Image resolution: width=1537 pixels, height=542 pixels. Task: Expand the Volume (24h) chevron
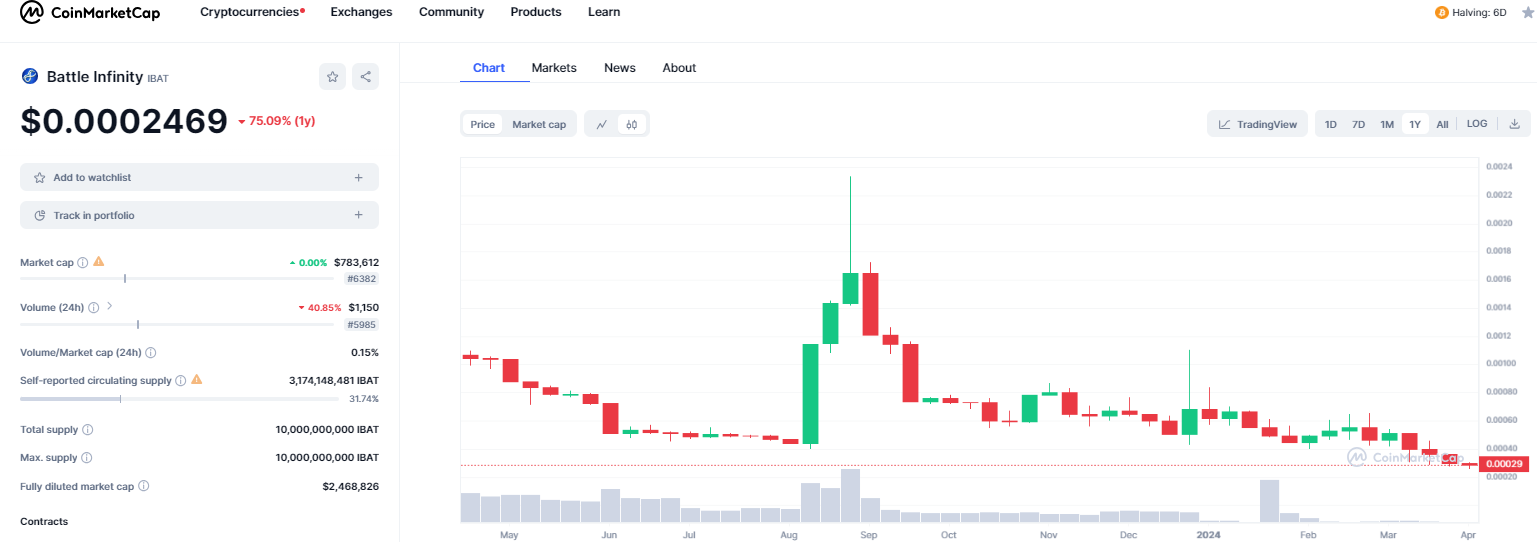pyautogui.click(x=110, y=307)
